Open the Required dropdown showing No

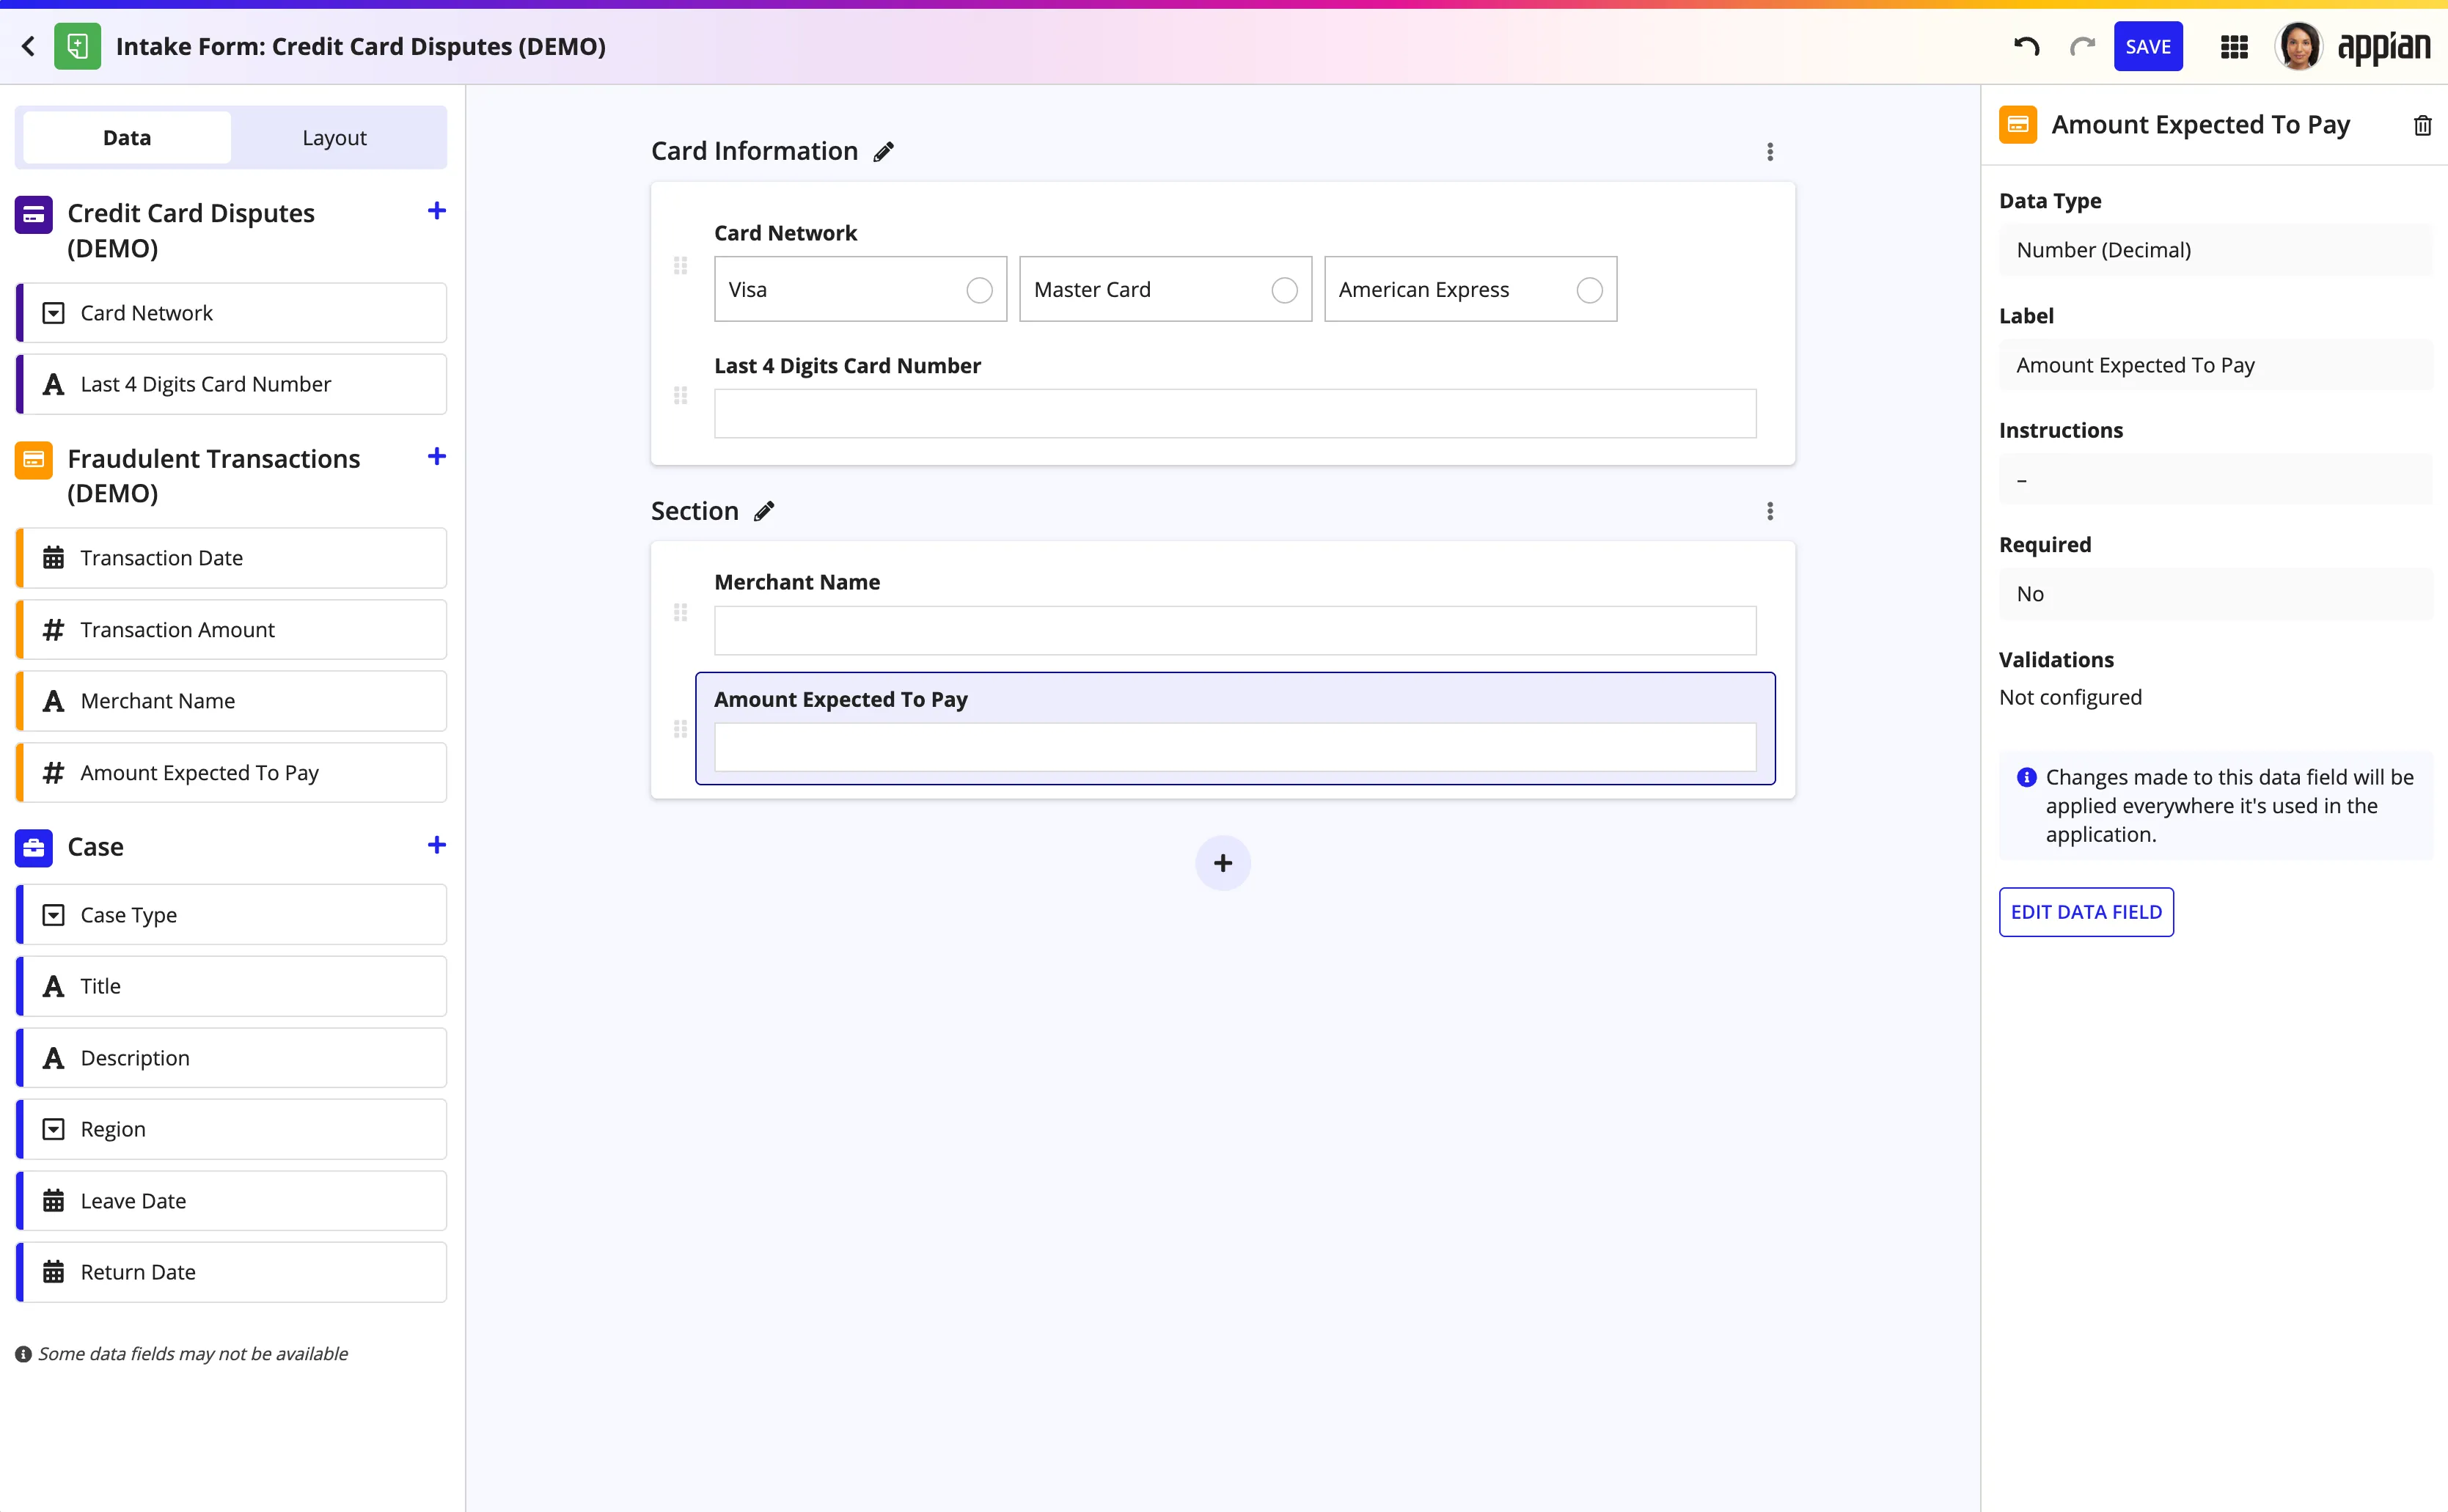[2214, 593]
